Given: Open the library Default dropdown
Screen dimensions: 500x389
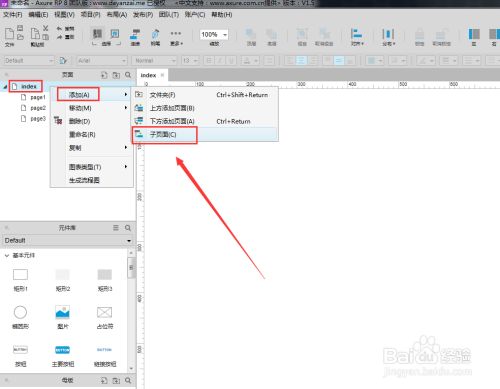Looking at the screenshot, I should [68, 240].
